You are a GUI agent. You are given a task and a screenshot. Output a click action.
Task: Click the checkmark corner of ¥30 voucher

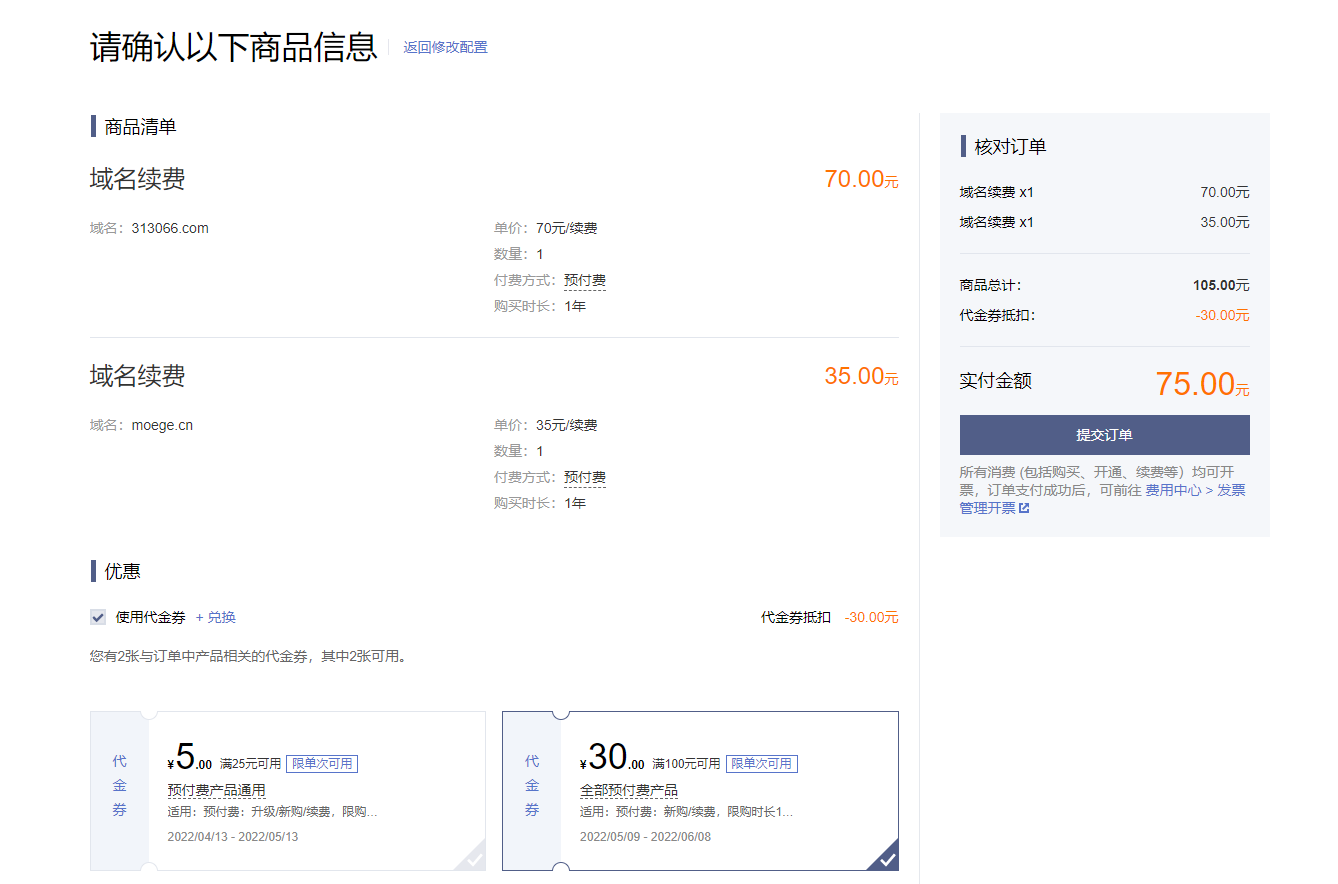pos(885,858)
